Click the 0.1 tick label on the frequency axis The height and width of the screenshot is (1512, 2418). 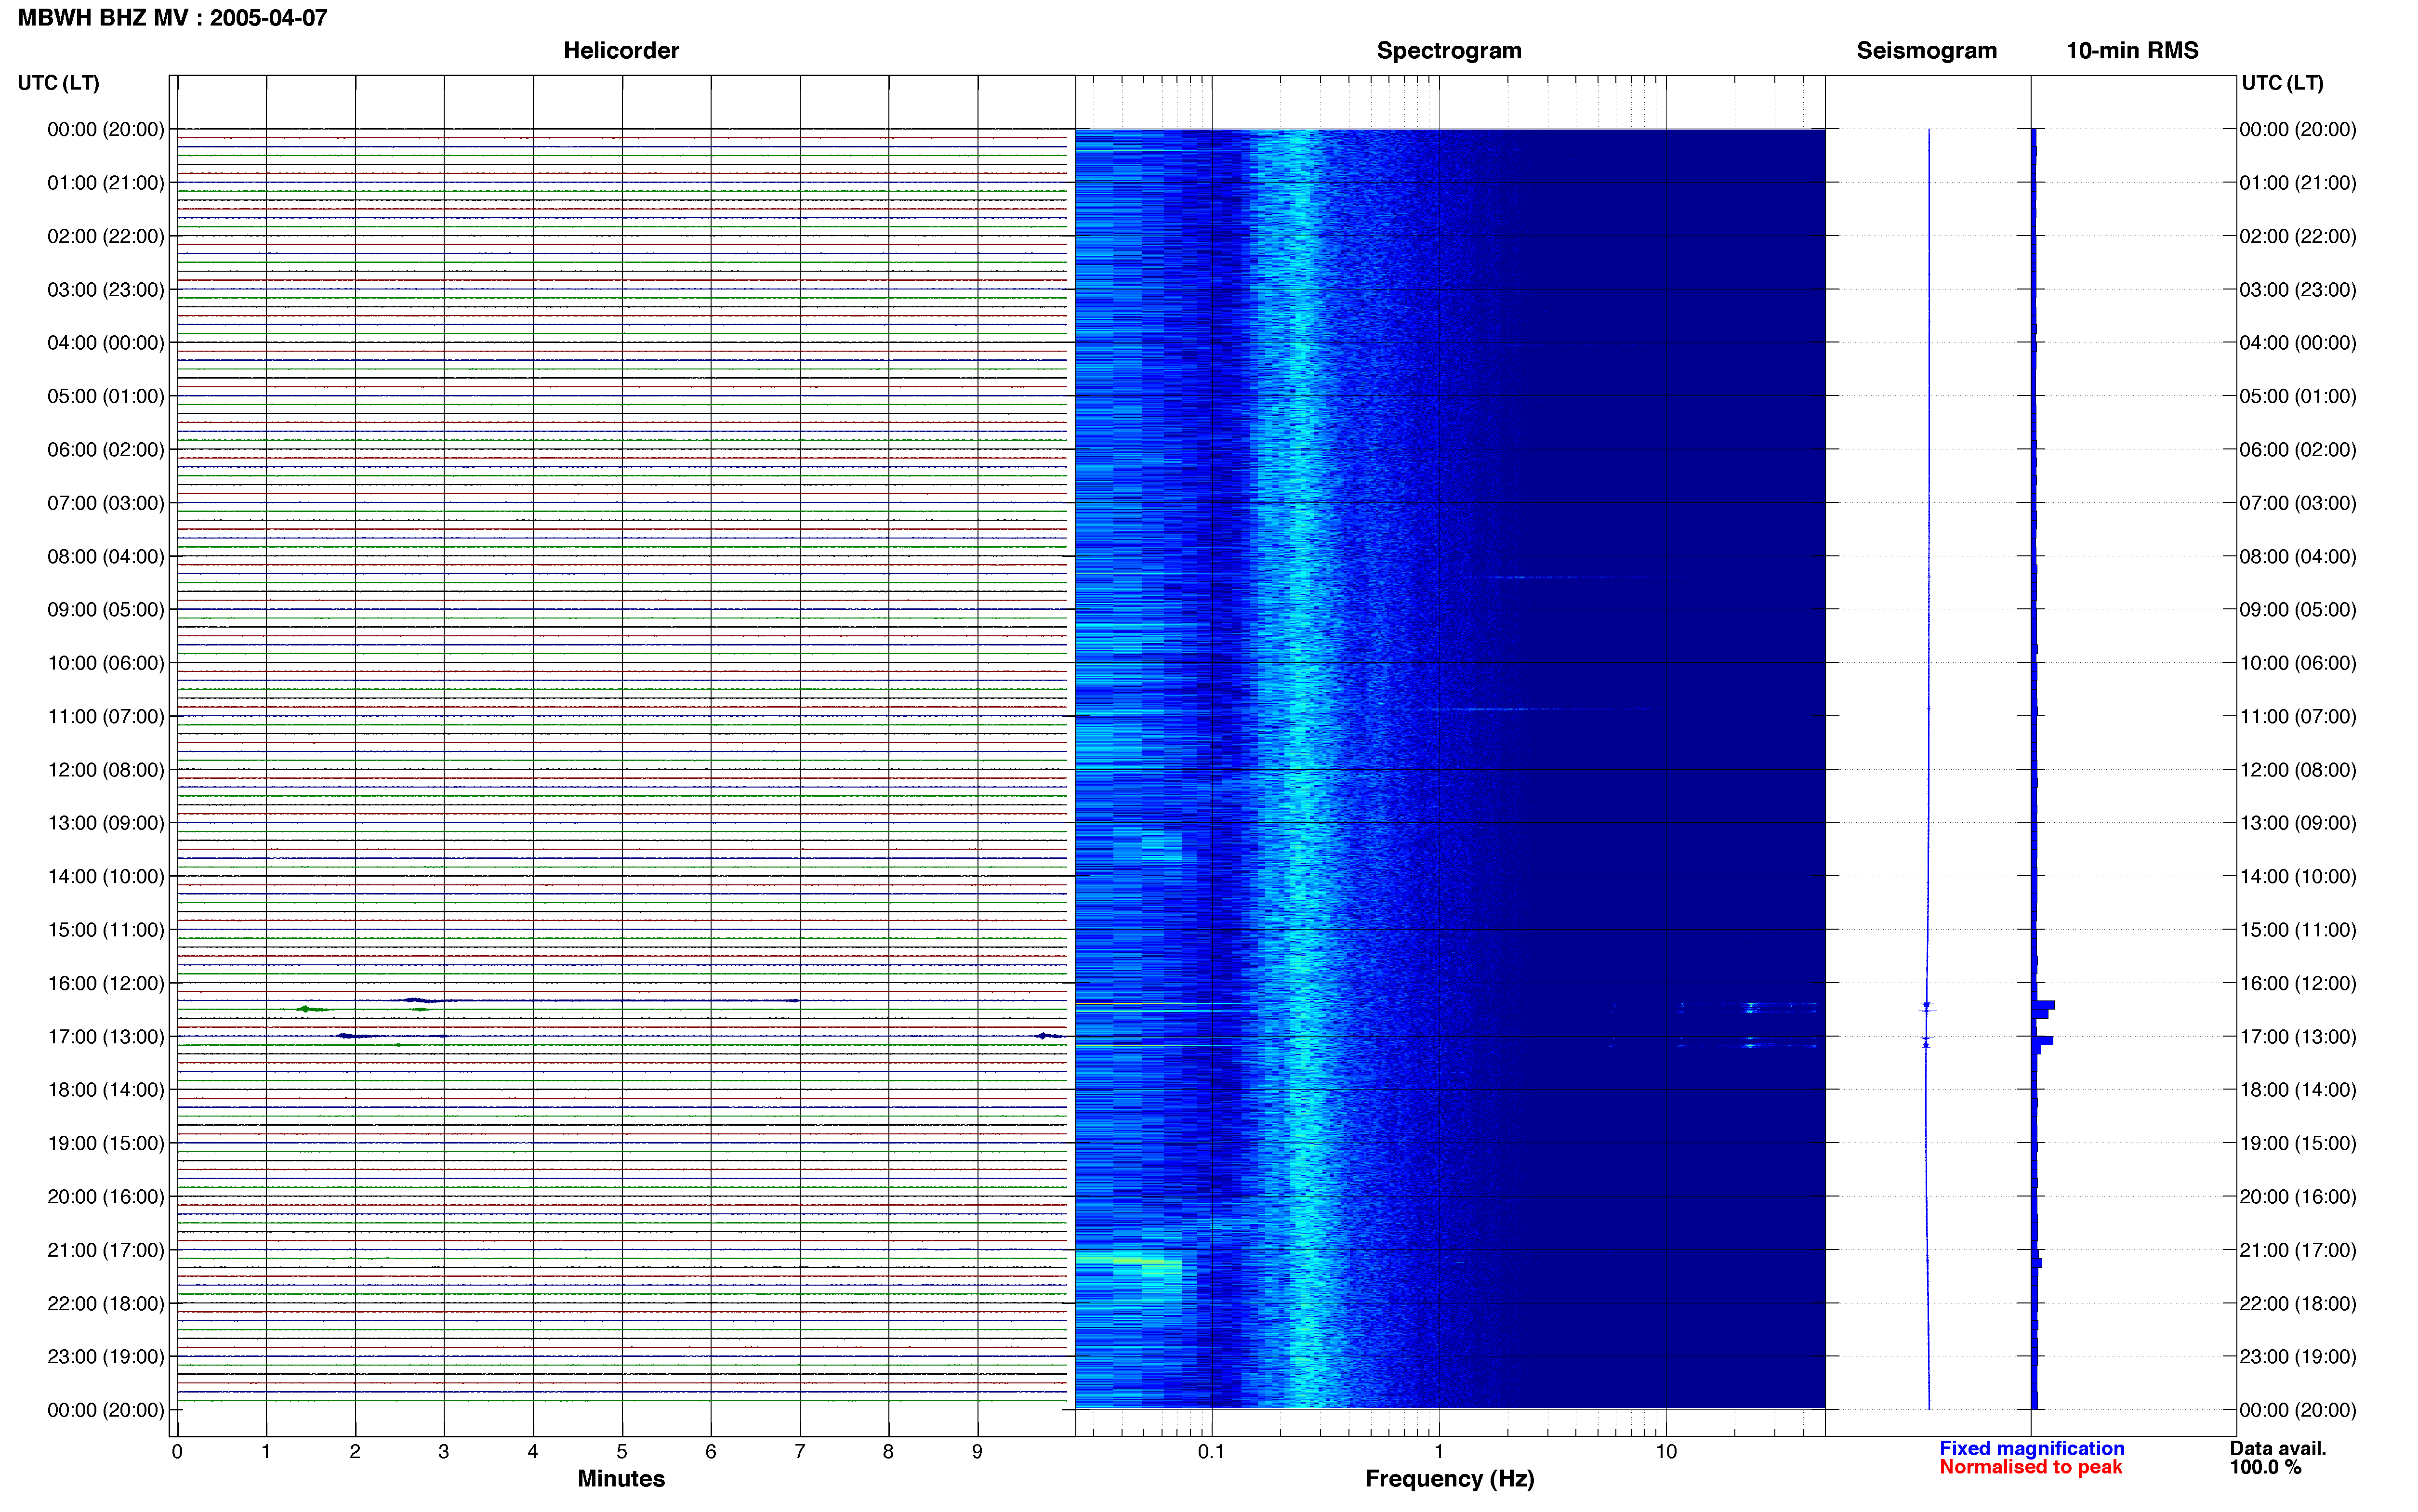pos(1211,1451)
